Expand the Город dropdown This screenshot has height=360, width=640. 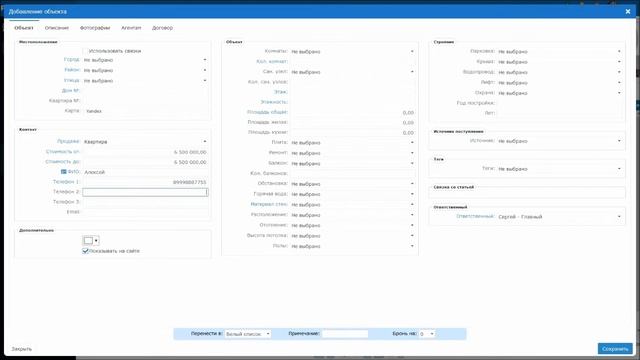coord(146,60)
